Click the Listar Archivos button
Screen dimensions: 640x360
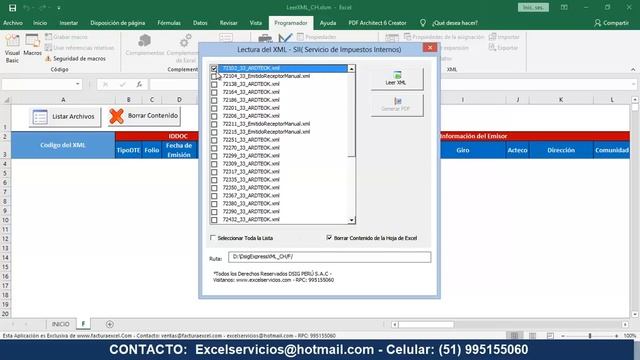point(64,117)
